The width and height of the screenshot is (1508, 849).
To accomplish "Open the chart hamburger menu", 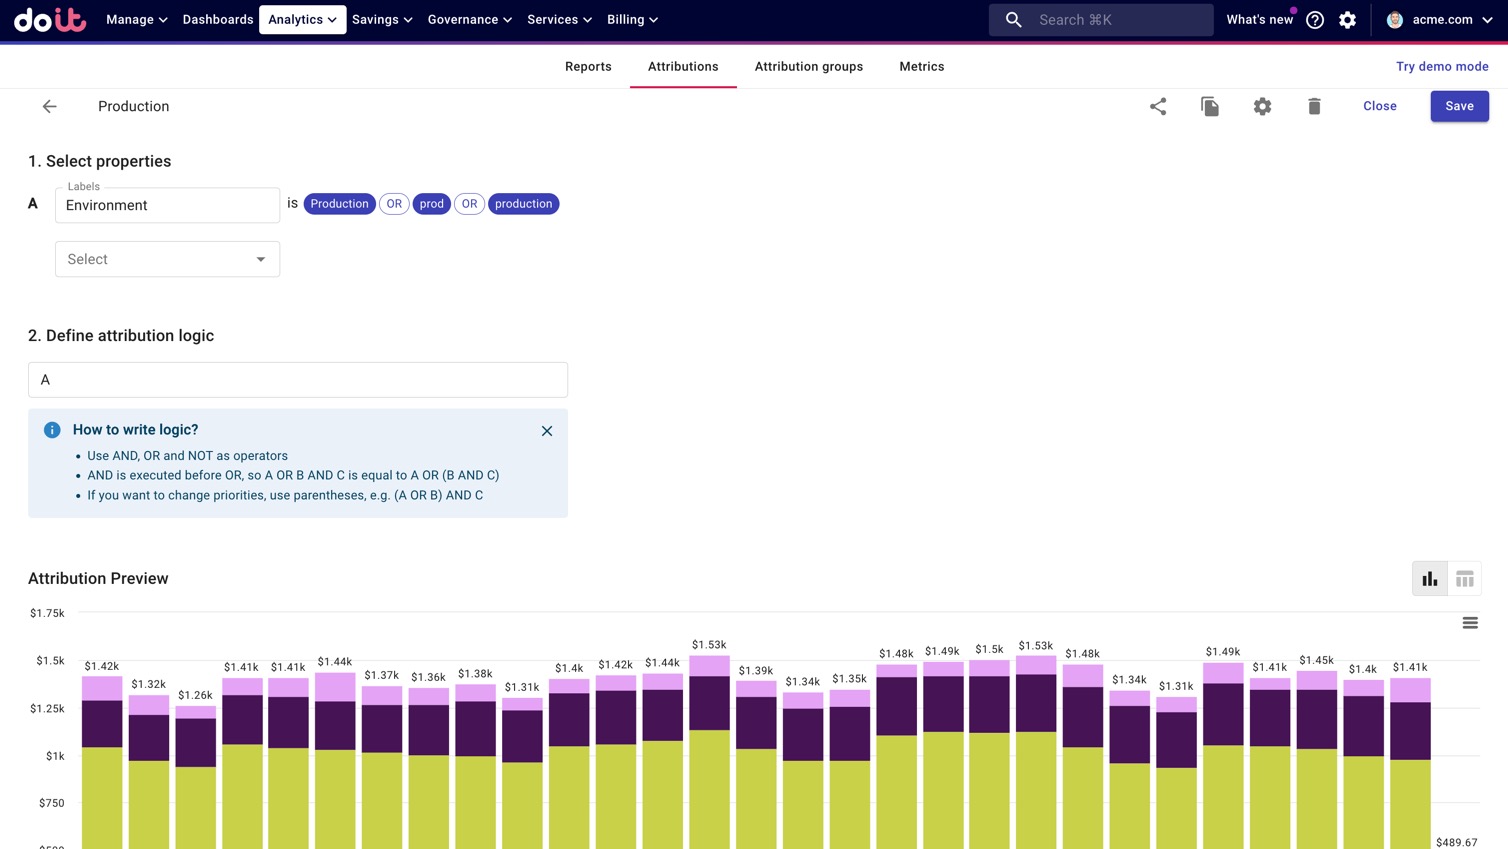I will point(1470,623).
